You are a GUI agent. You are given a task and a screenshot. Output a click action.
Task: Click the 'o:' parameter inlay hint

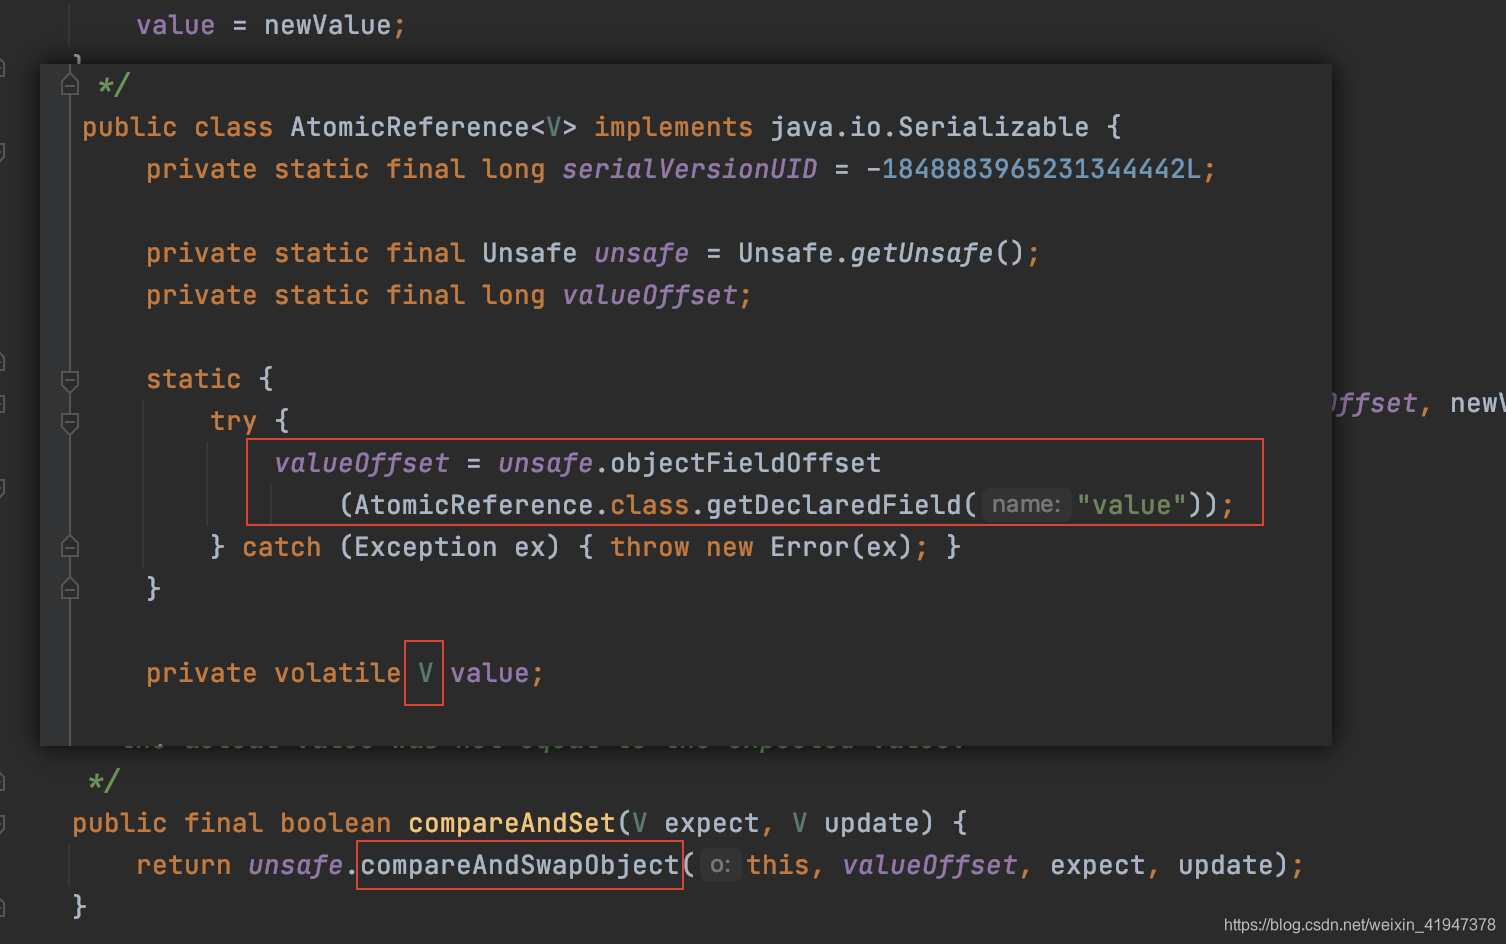(720, 865)
